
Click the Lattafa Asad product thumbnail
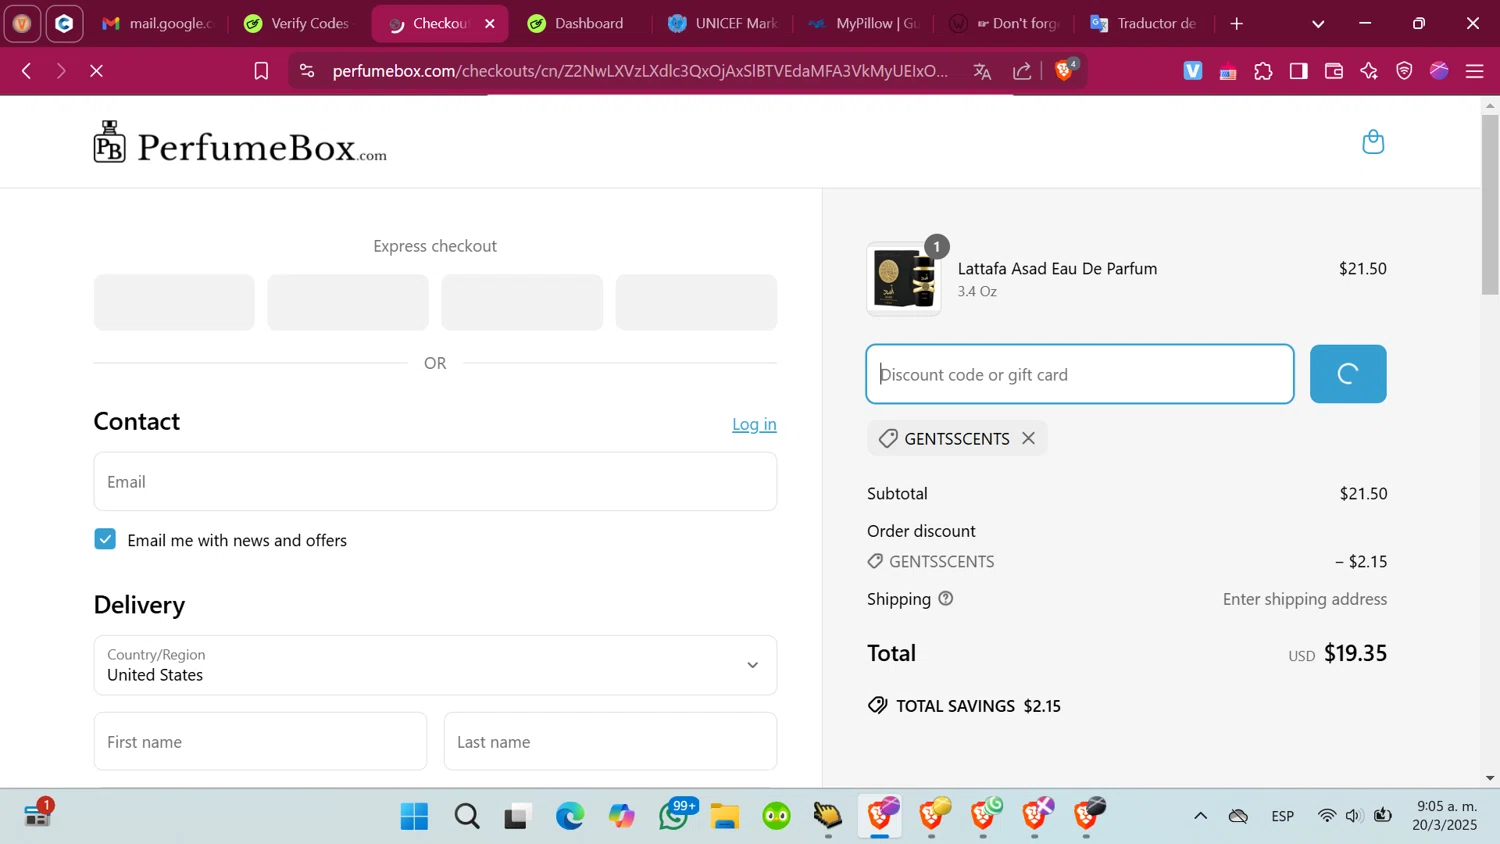pyautogui.click(x=904, y=279)
